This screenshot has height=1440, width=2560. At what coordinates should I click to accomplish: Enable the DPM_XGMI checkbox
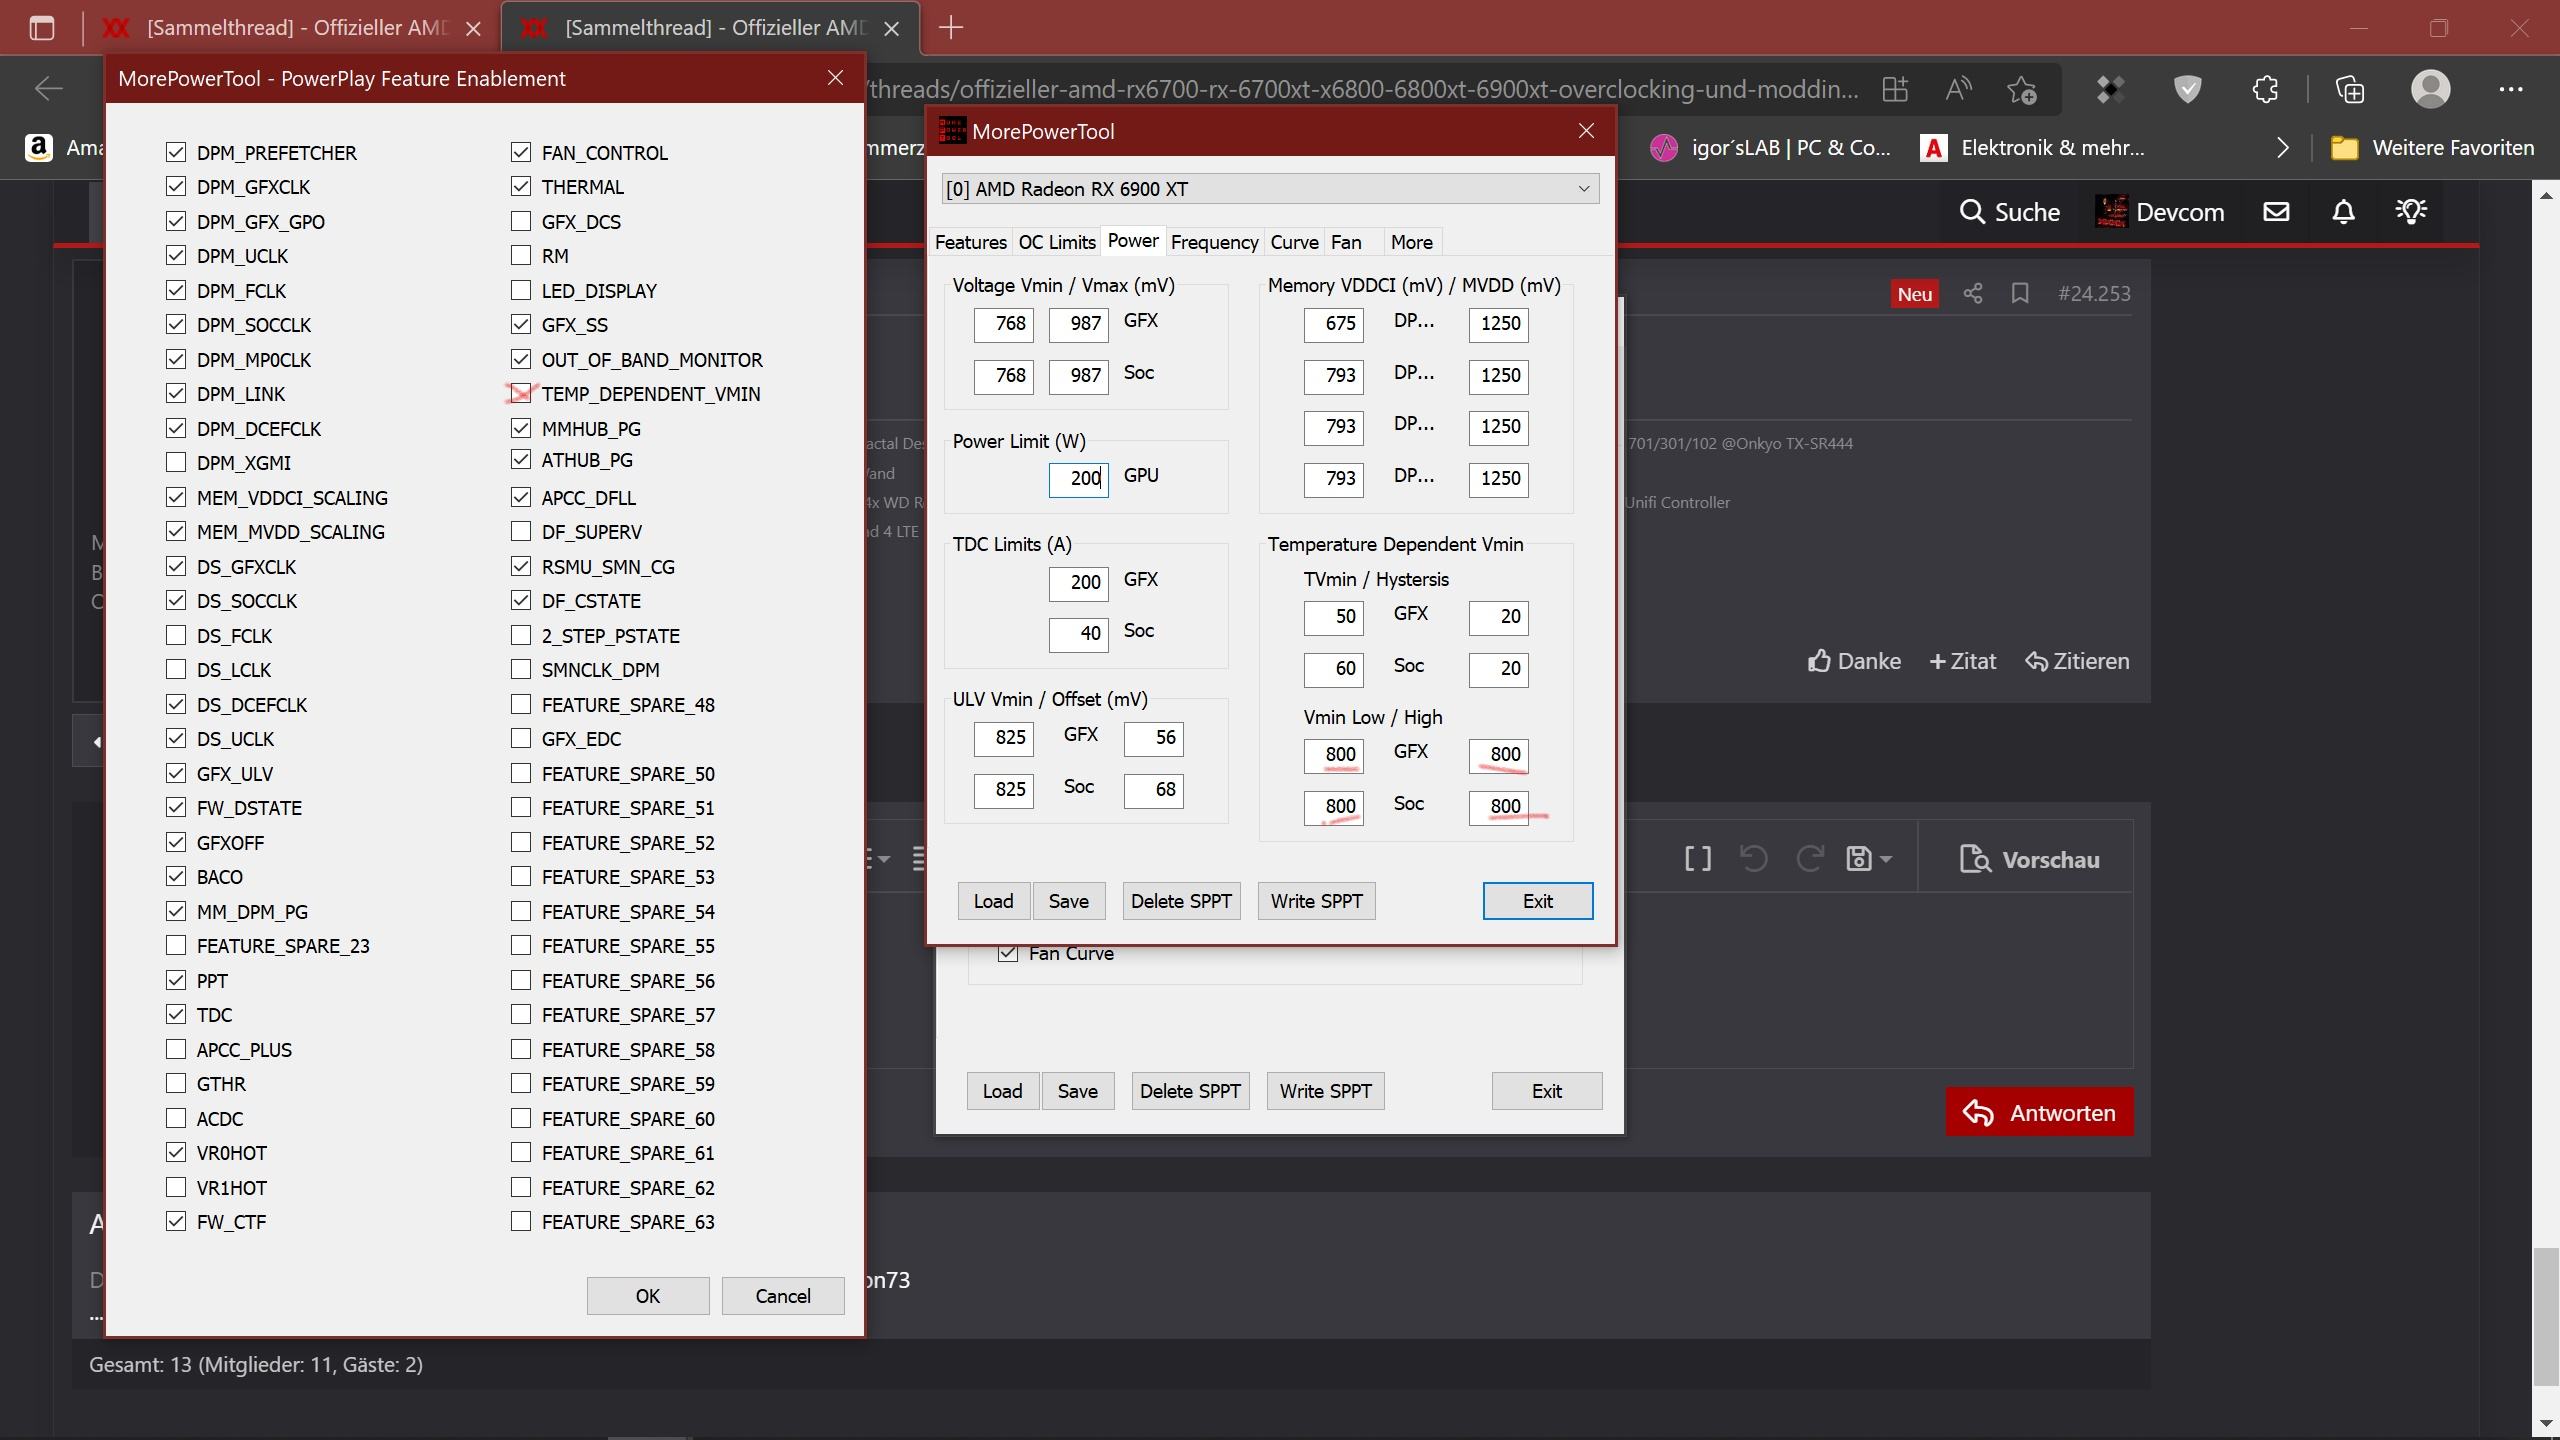point(176,462)
